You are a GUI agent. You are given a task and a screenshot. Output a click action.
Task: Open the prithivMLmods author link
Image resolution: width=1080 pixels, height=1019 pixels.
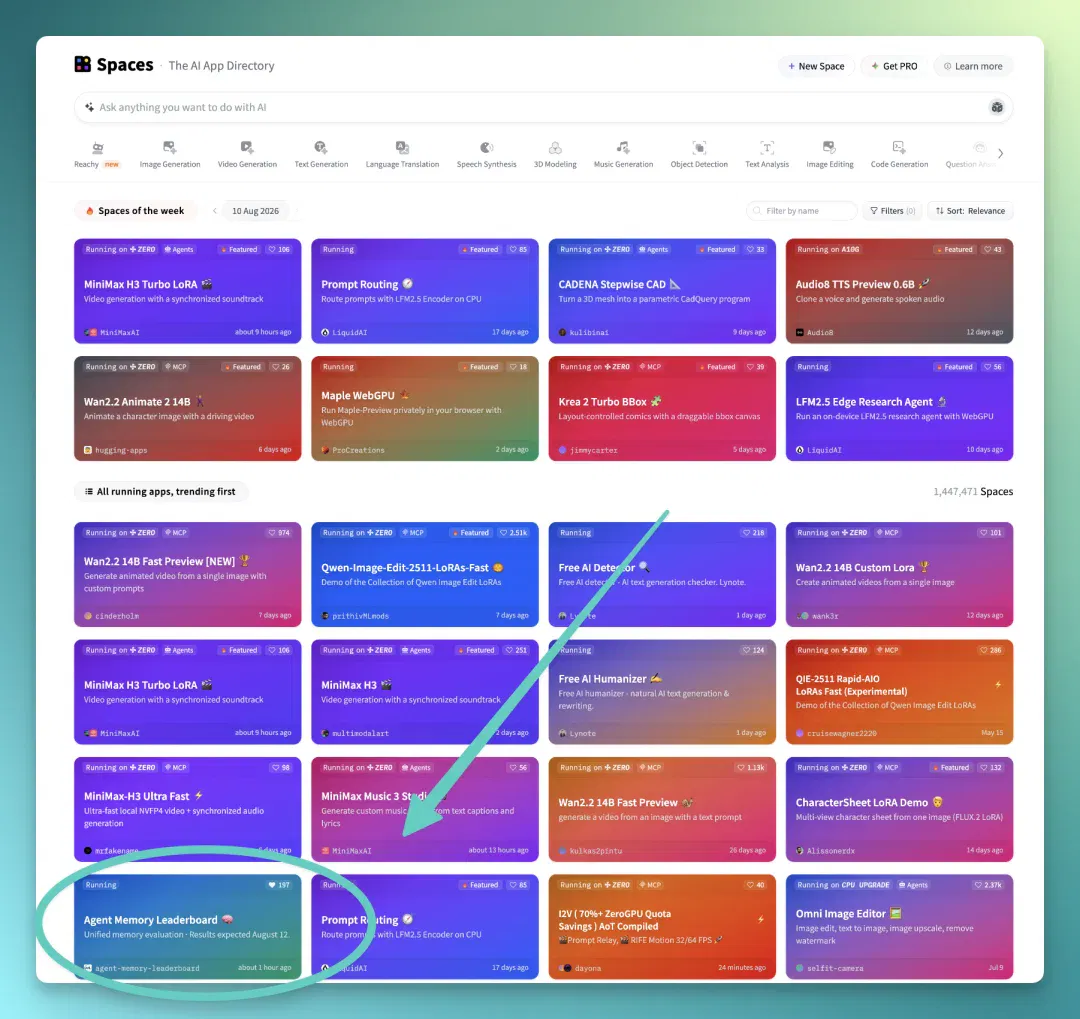point(355,616)
